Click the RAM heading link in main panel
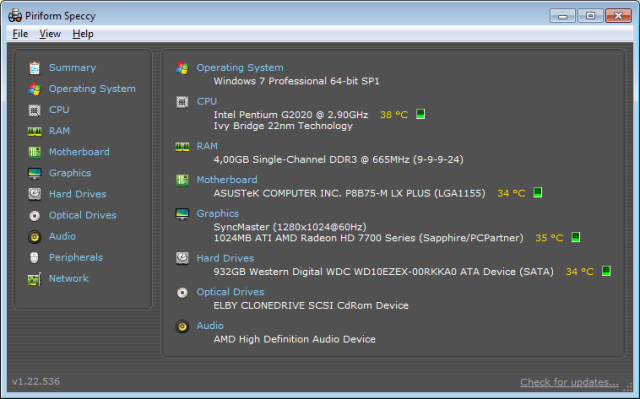Viewport: 640px width, 399px height. click(x=207, y=146)
